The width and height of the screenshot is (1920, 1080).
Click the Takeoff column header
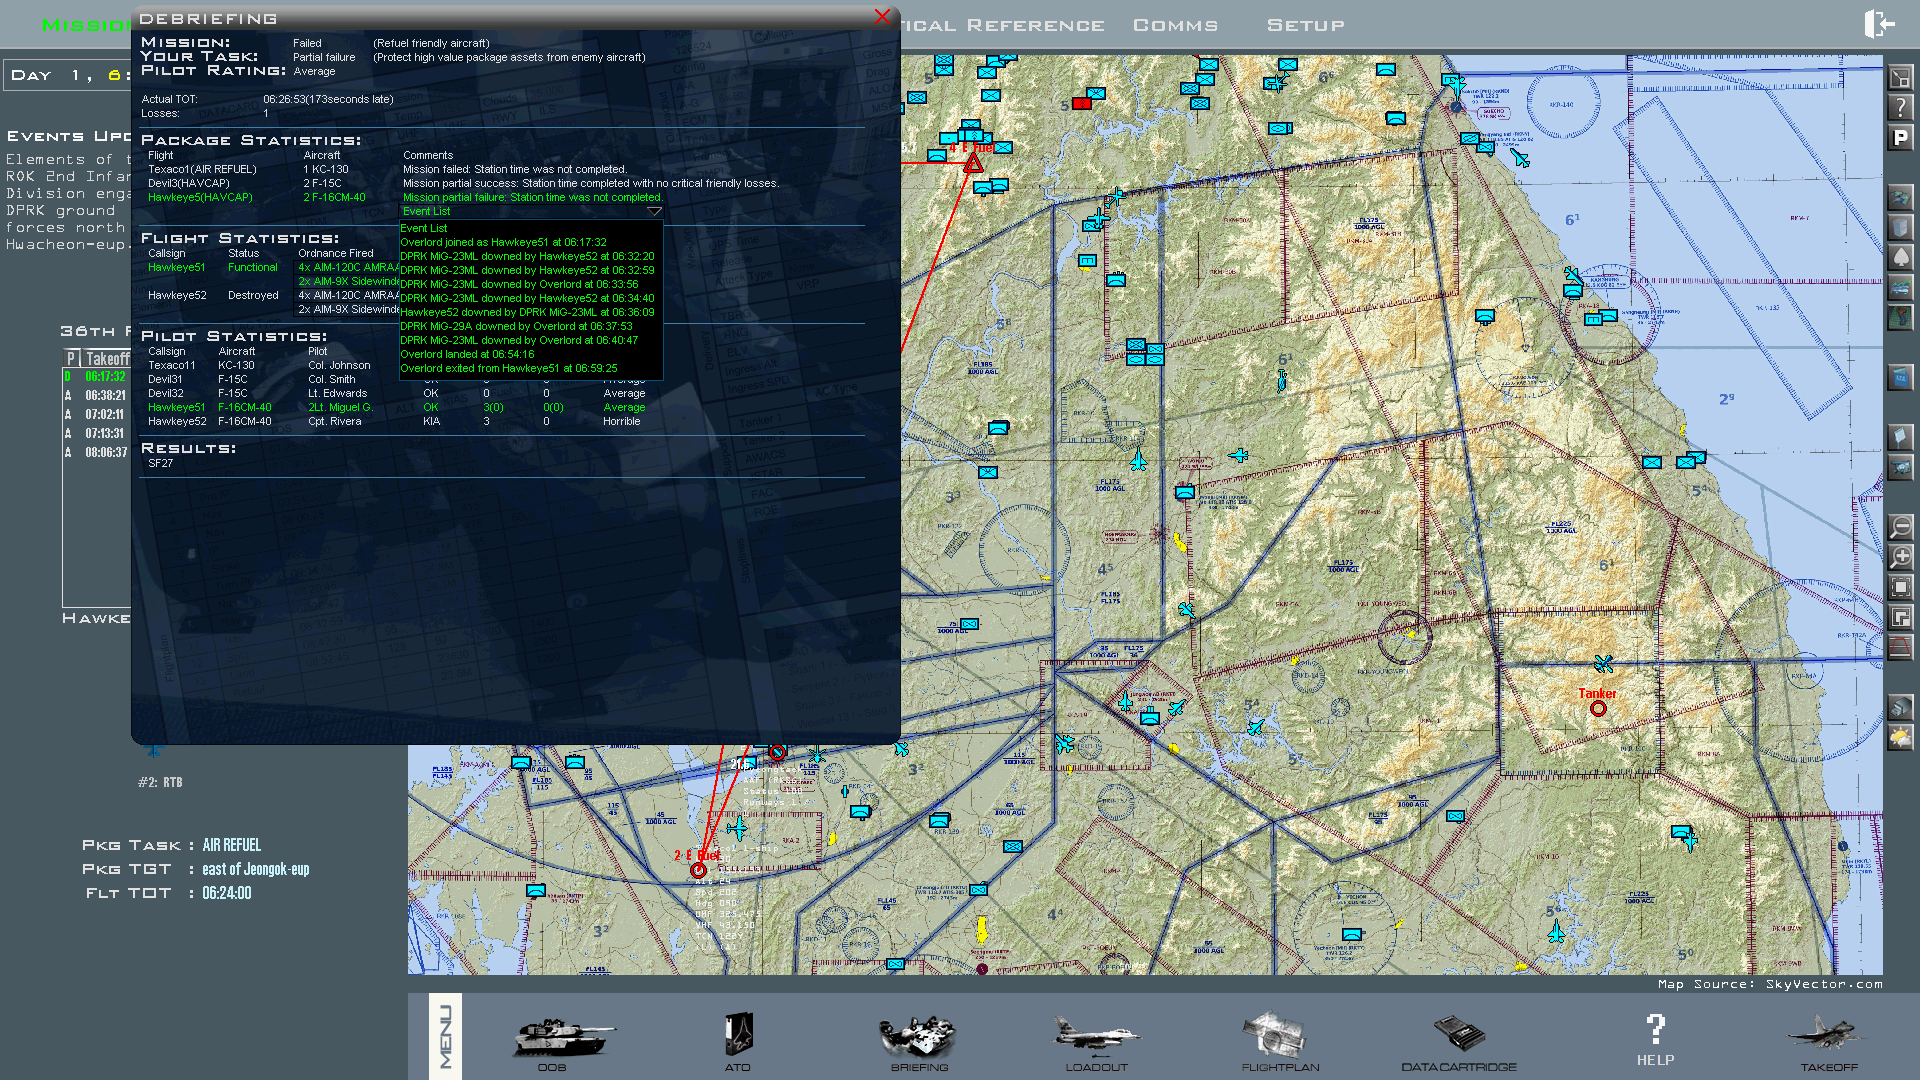[x=107, y=358]
